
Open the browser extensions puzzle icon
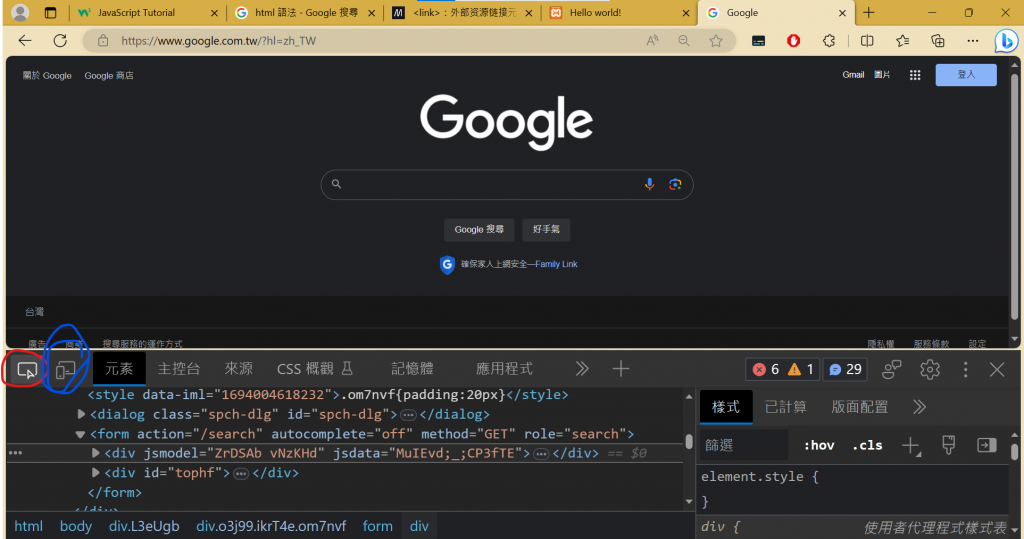click(x=829, y=41)
